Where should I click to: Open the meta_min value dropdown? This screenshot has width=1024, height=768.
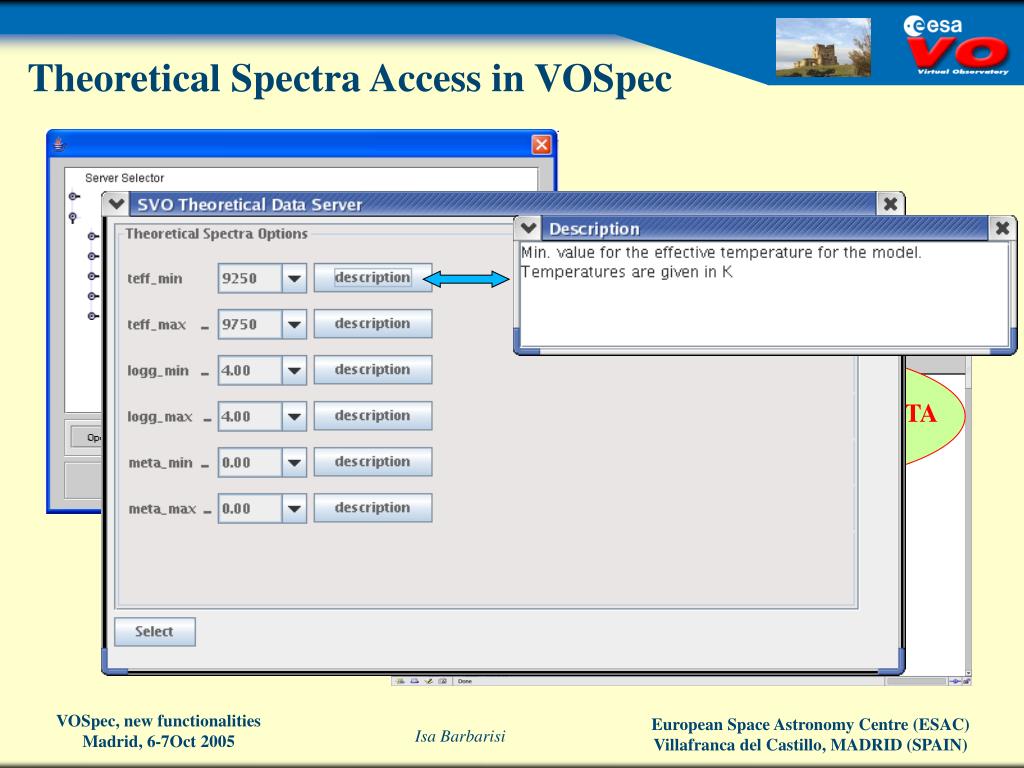294,462
